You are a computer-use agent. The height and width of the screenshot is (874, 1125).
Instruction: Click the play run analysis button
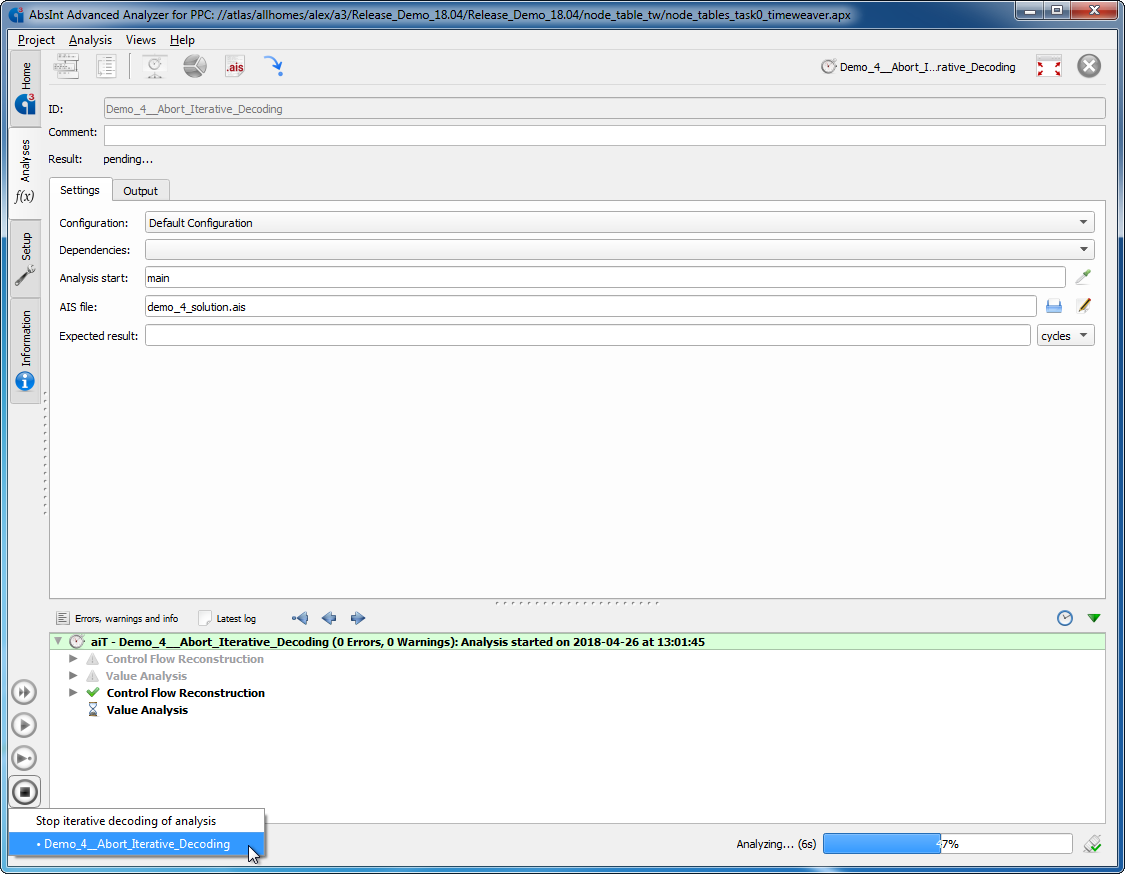24,725
